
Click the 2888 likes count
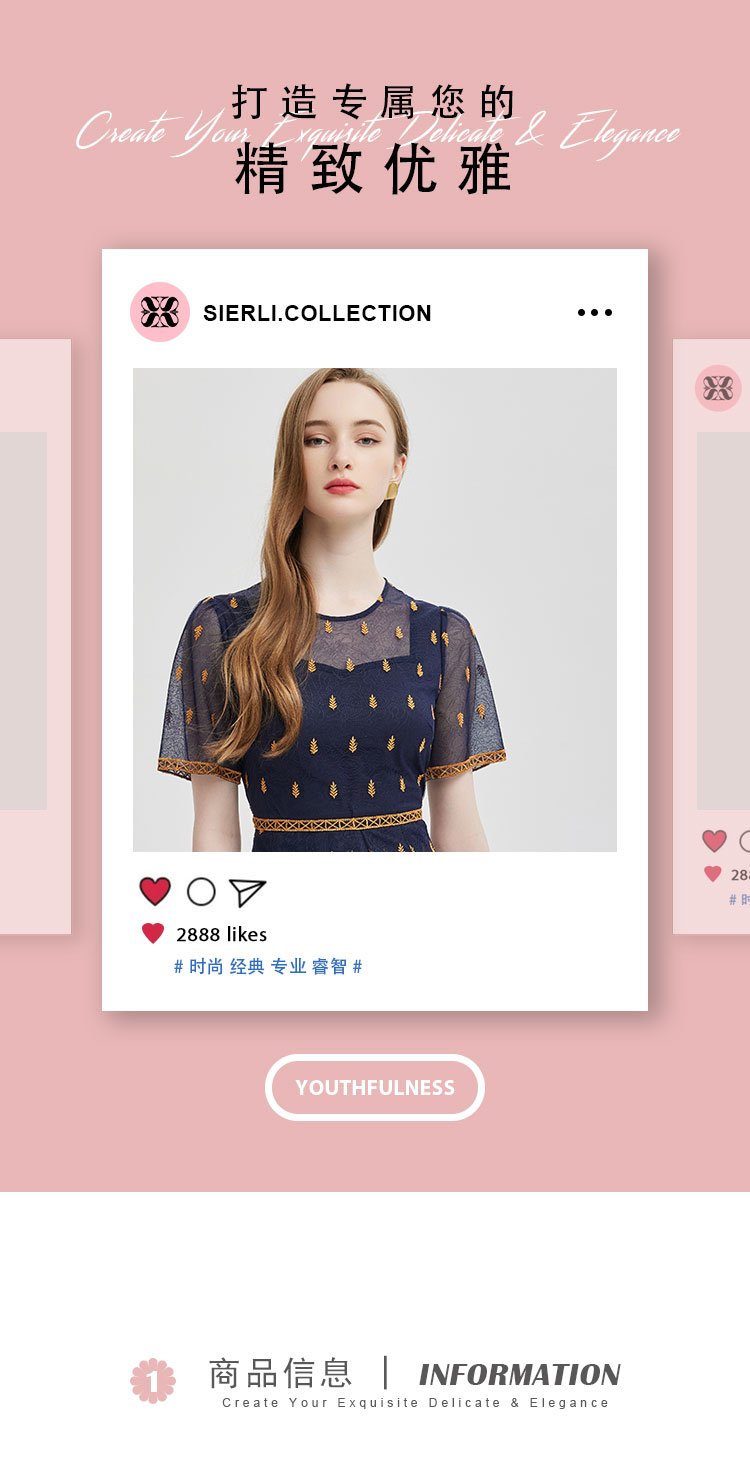coord(222,935)
